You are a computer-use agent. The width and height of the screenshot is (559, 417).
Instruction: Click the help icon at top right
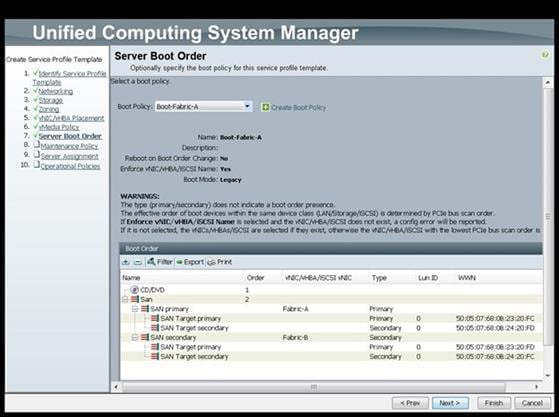click(x=545, y=55)
